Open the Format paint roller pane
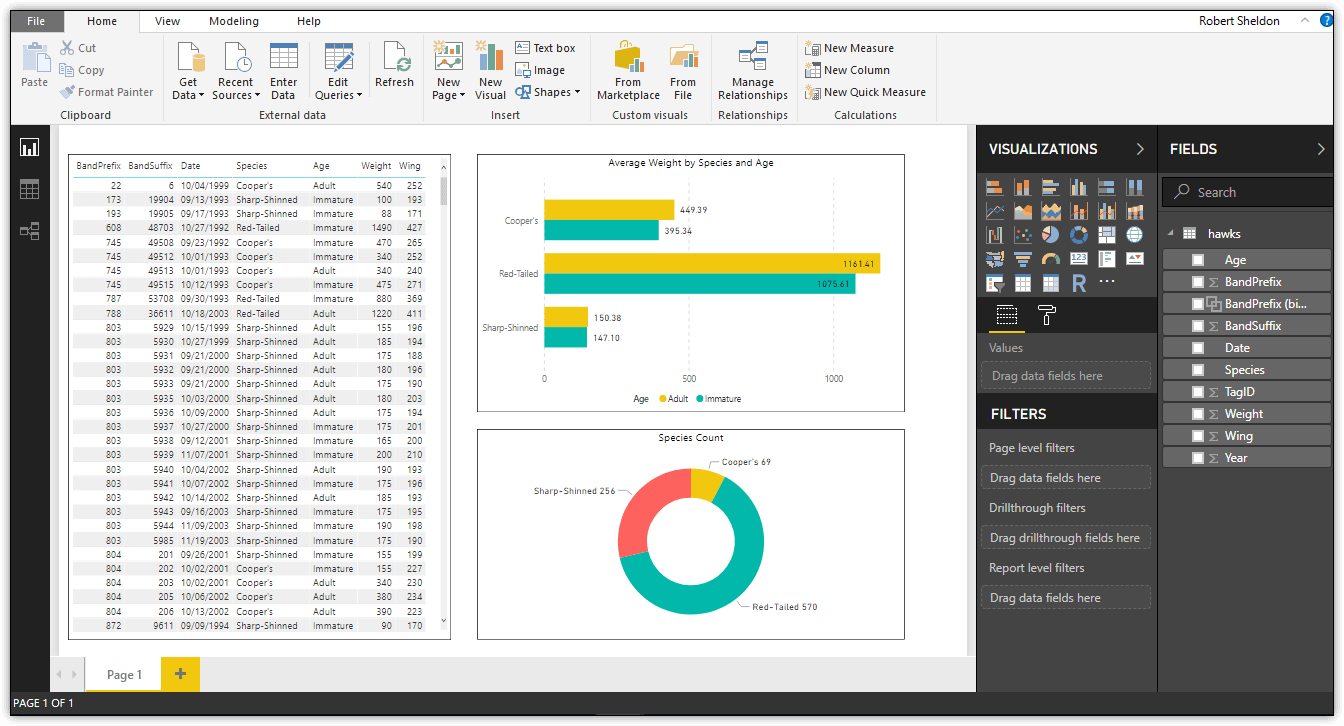 [x=1046, y=316]
